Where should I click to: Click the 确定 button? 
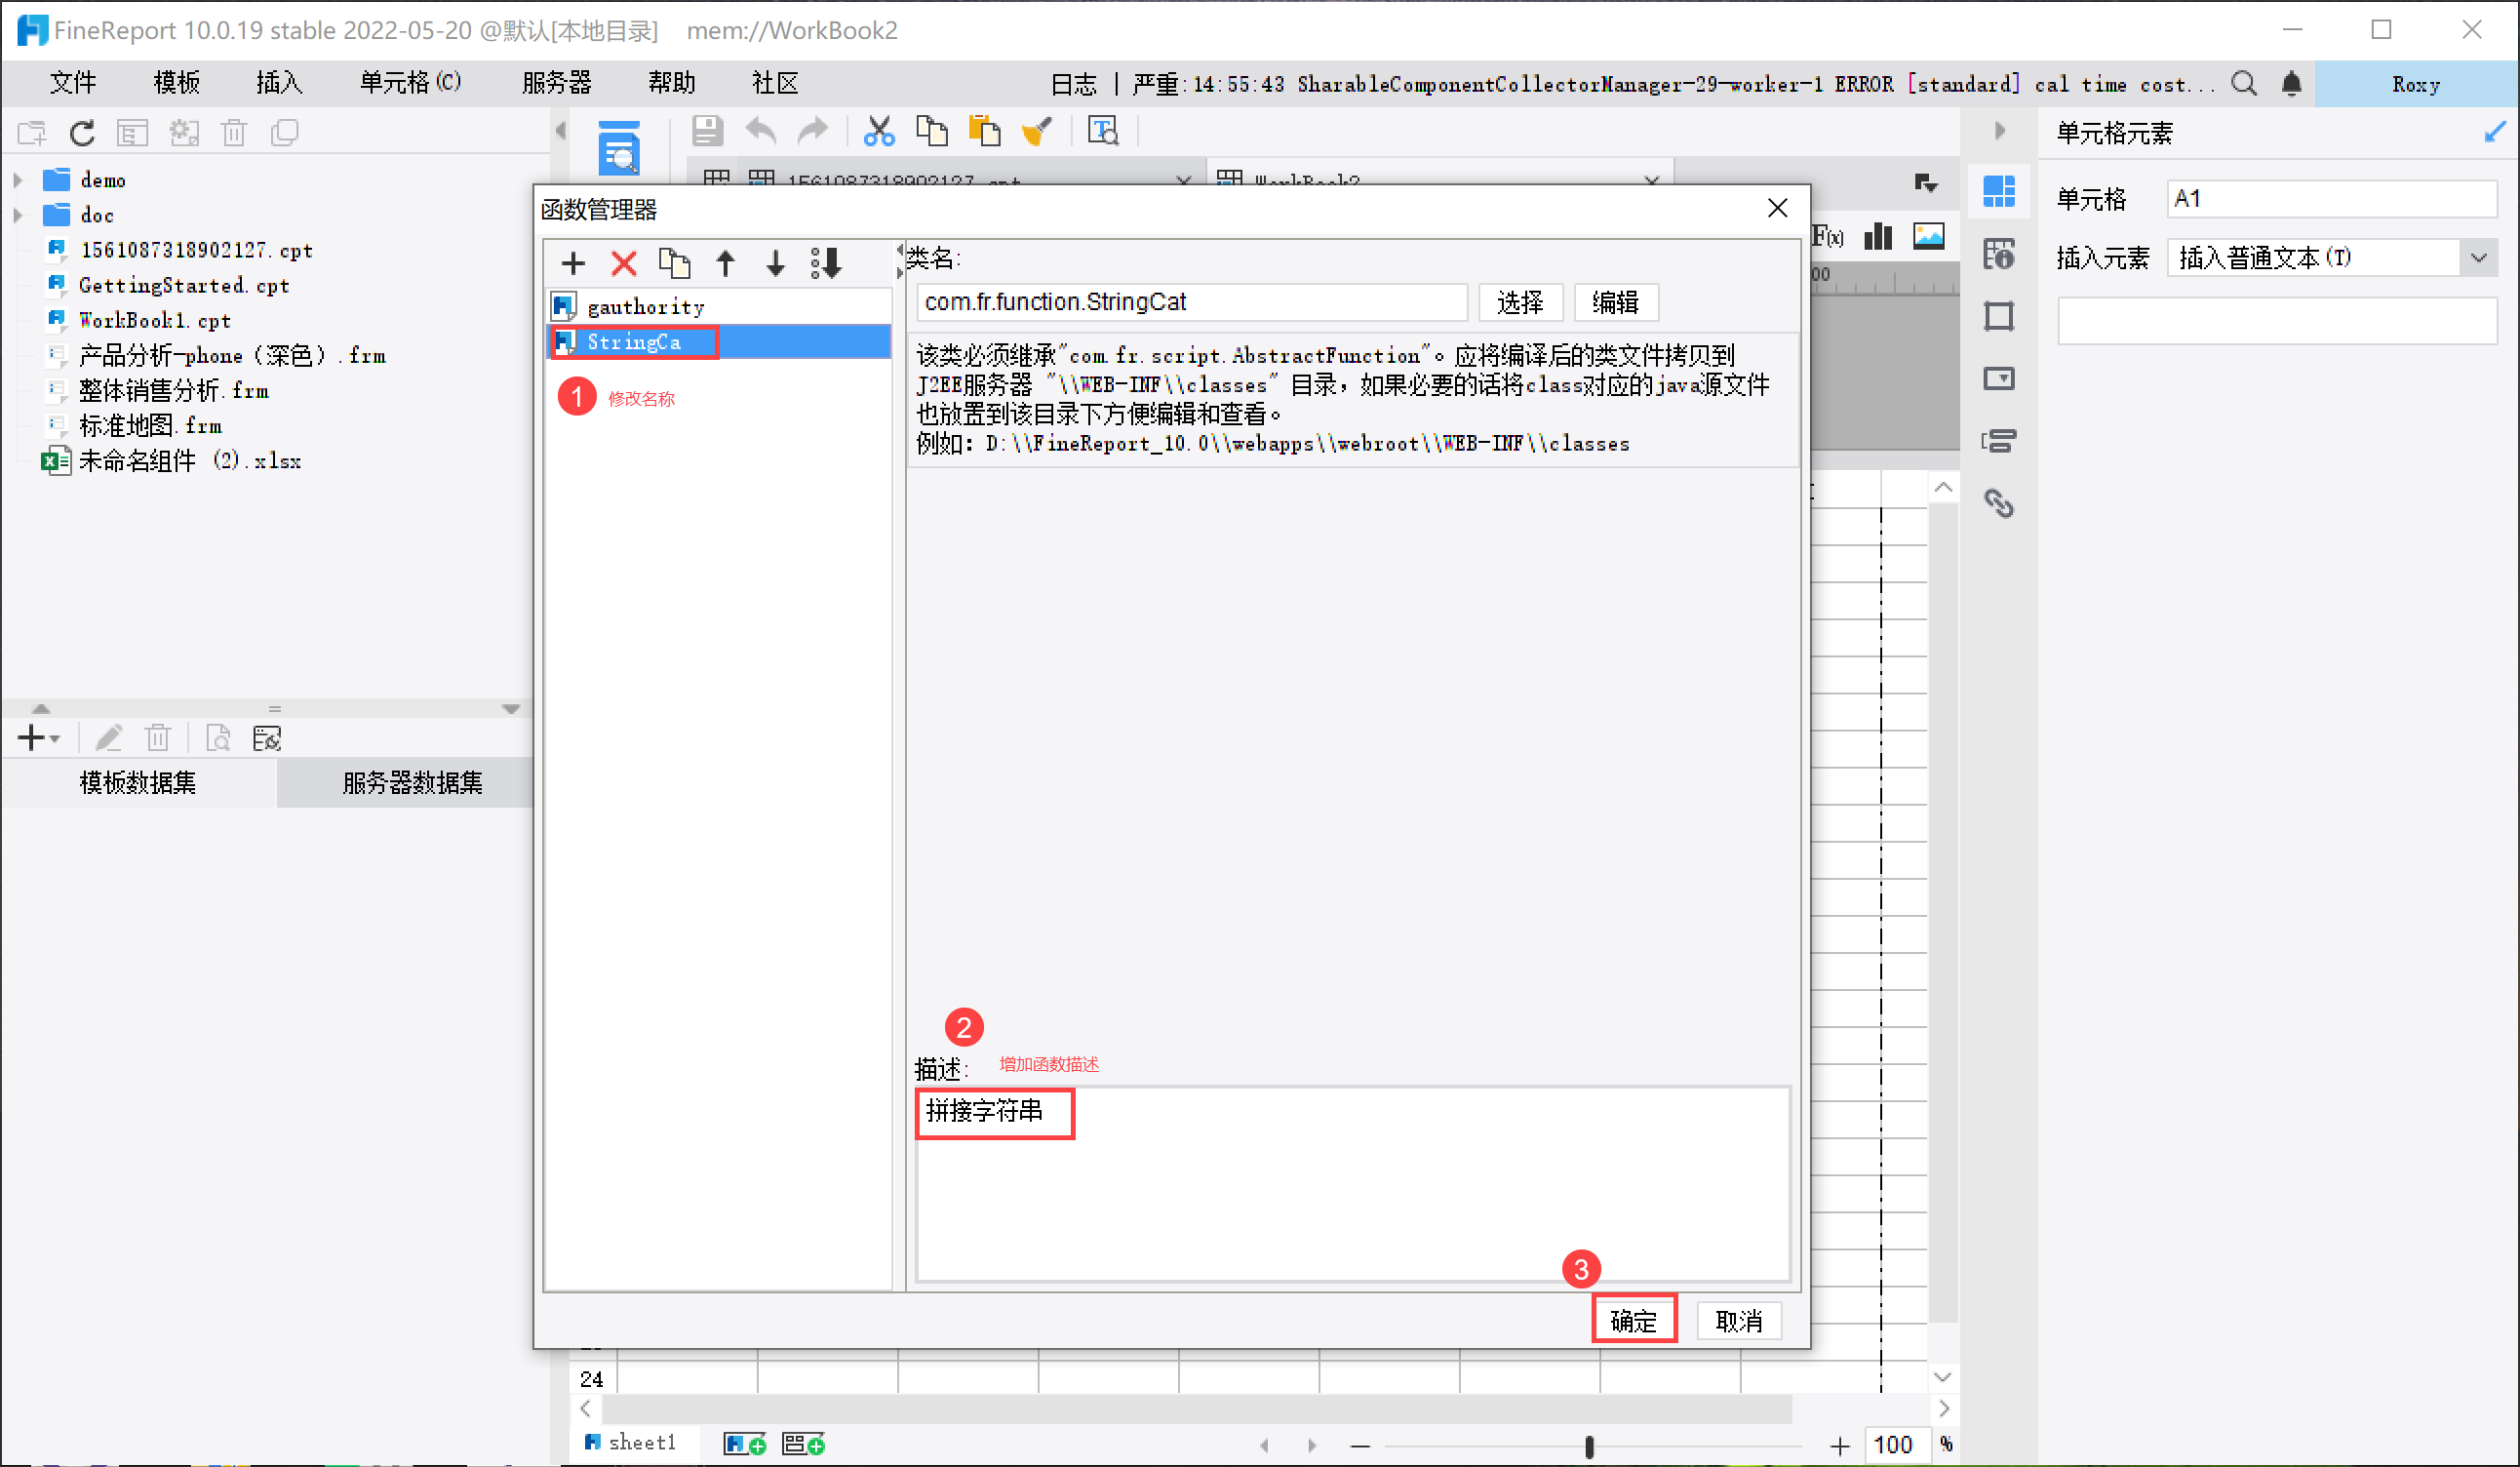point(1633,1321)
